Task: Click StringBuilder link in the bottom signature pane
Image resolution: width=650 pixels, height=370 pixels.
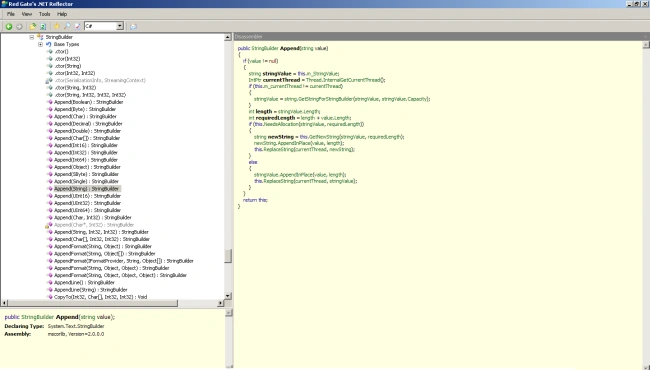Action: click(x=37, y=317)
